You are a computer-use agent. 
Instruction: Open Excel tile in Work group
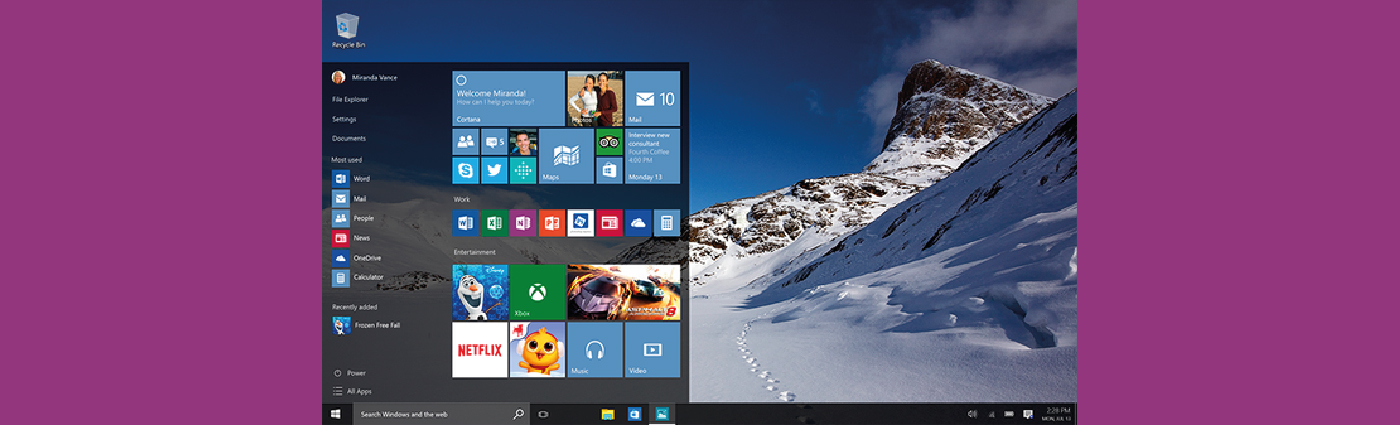[494, 223]
